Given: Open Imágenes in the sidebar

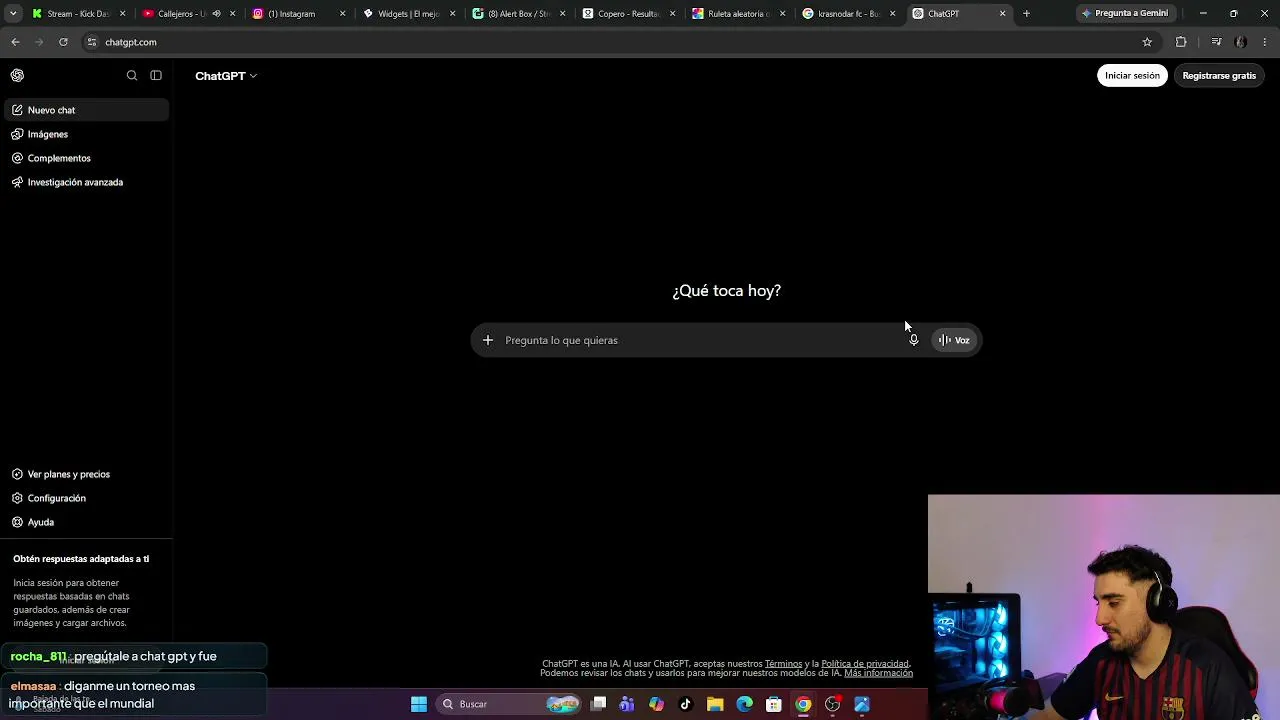Looking at the screenshot, I should point(87,134).
